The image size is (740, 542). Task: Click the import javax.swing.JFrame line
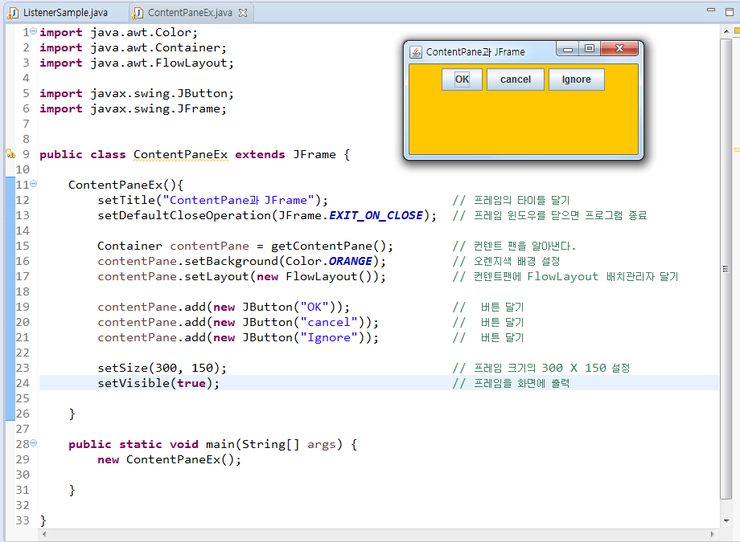(x=133, y=109)
